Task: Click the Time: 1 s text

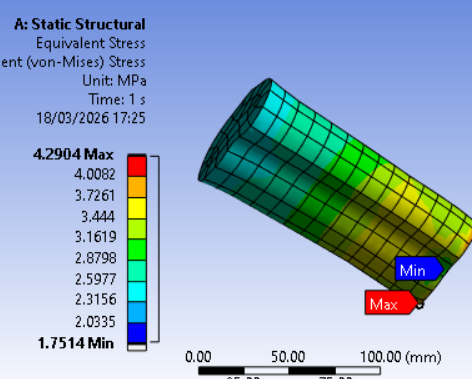Action: [117, 99]
